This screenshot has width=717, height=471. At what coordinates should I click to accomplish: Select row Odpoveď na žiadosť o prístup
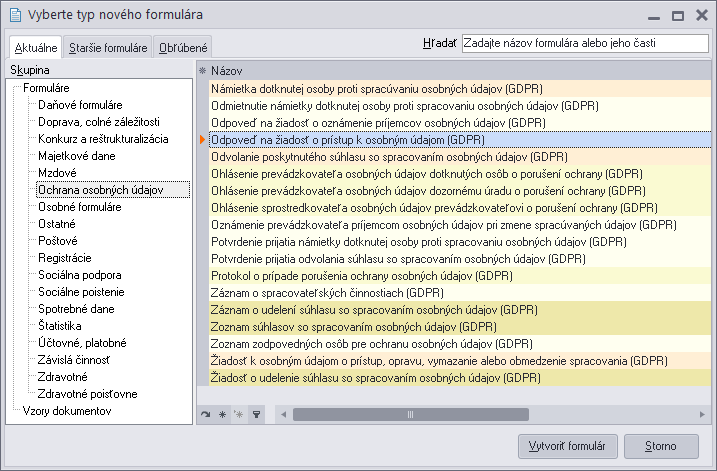tap(460, 140)
